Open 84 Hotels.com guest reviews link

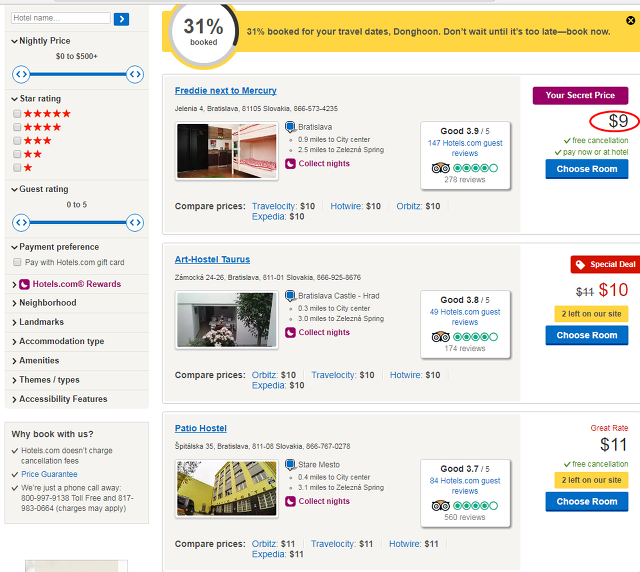[465, 486]
